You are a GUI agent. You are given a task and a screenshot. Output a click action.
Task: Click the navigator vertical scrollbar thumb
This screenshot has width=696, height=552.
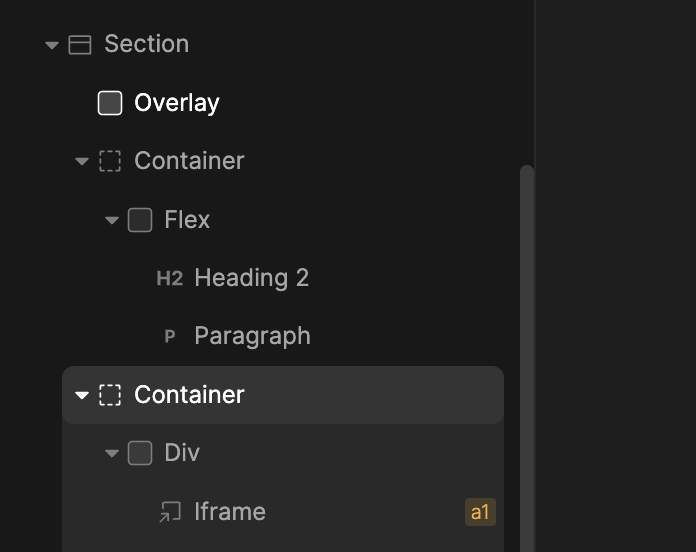click(x=527, y=359)
